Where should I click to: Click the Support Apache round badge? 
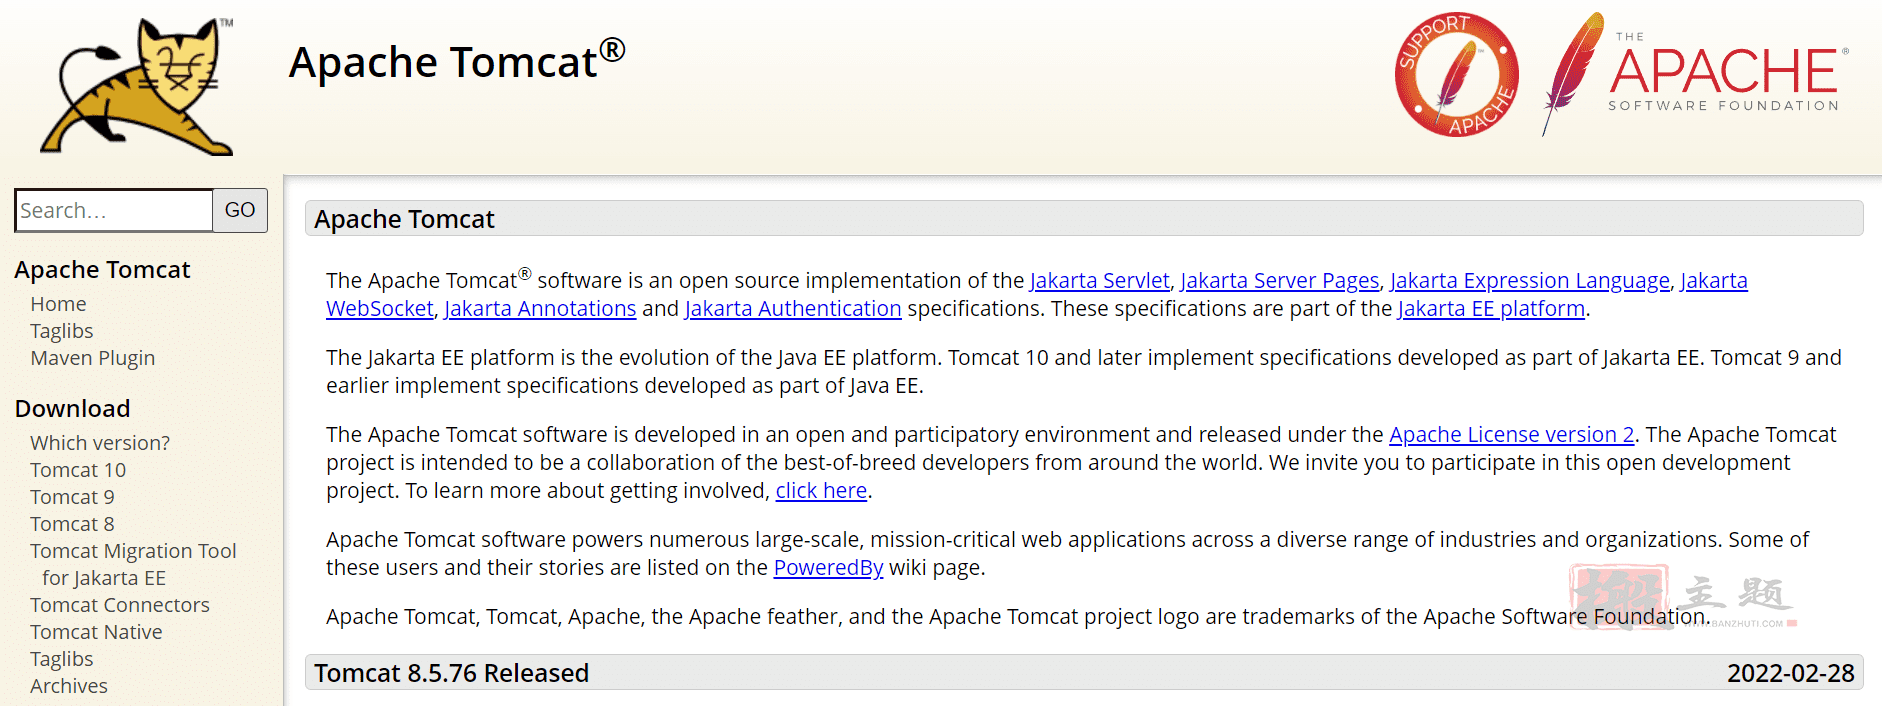click(1456, 75)
